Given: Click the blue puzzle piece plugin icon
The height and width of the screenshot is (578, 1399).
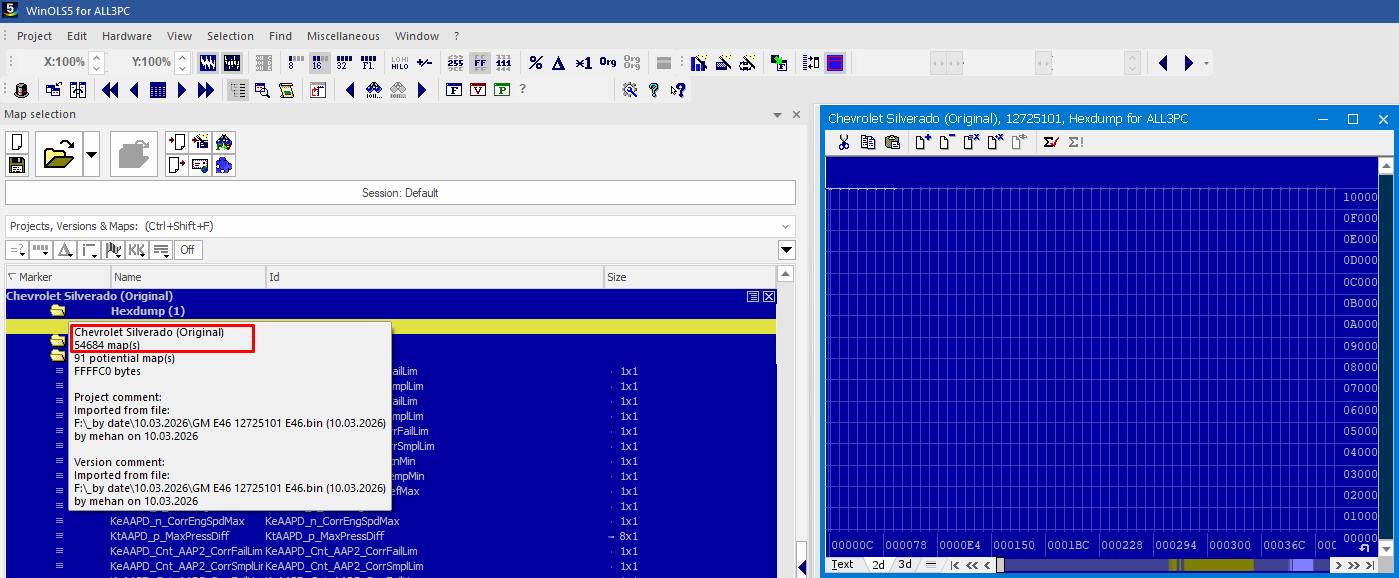Looking at the screenshot, I should pyautogui.click(x=224, y=165).
